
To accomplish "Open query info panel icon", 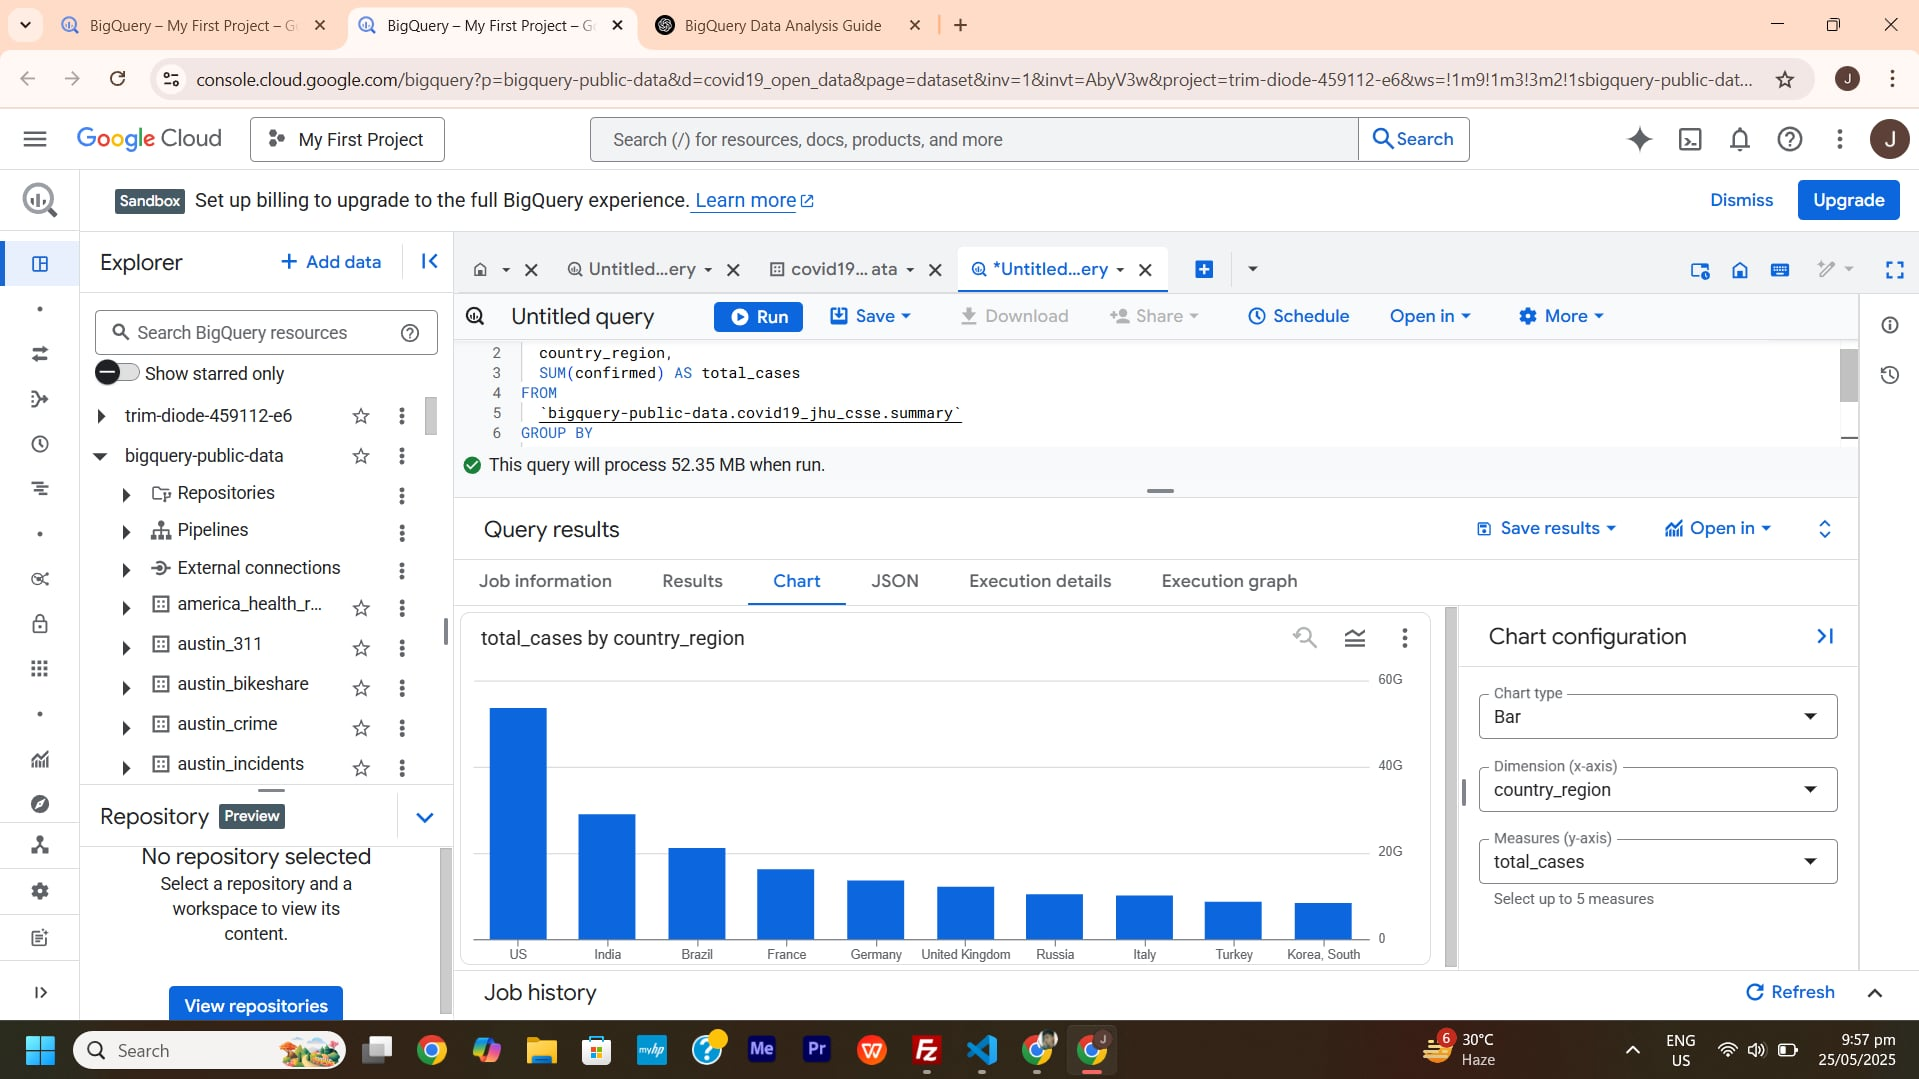I will pyautogui.click(x=1889, y=325).
